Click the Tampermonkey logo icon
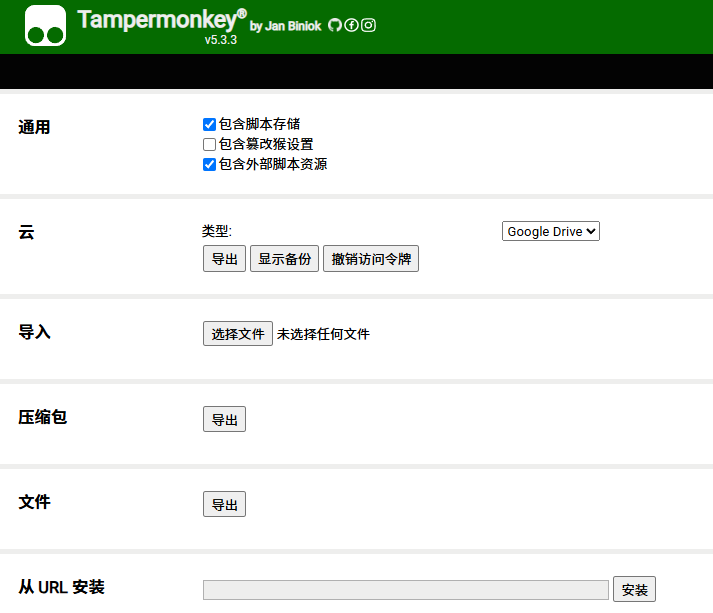Image resolution: width=713 pixels, height=613 pixels. [x=45, y=26]
